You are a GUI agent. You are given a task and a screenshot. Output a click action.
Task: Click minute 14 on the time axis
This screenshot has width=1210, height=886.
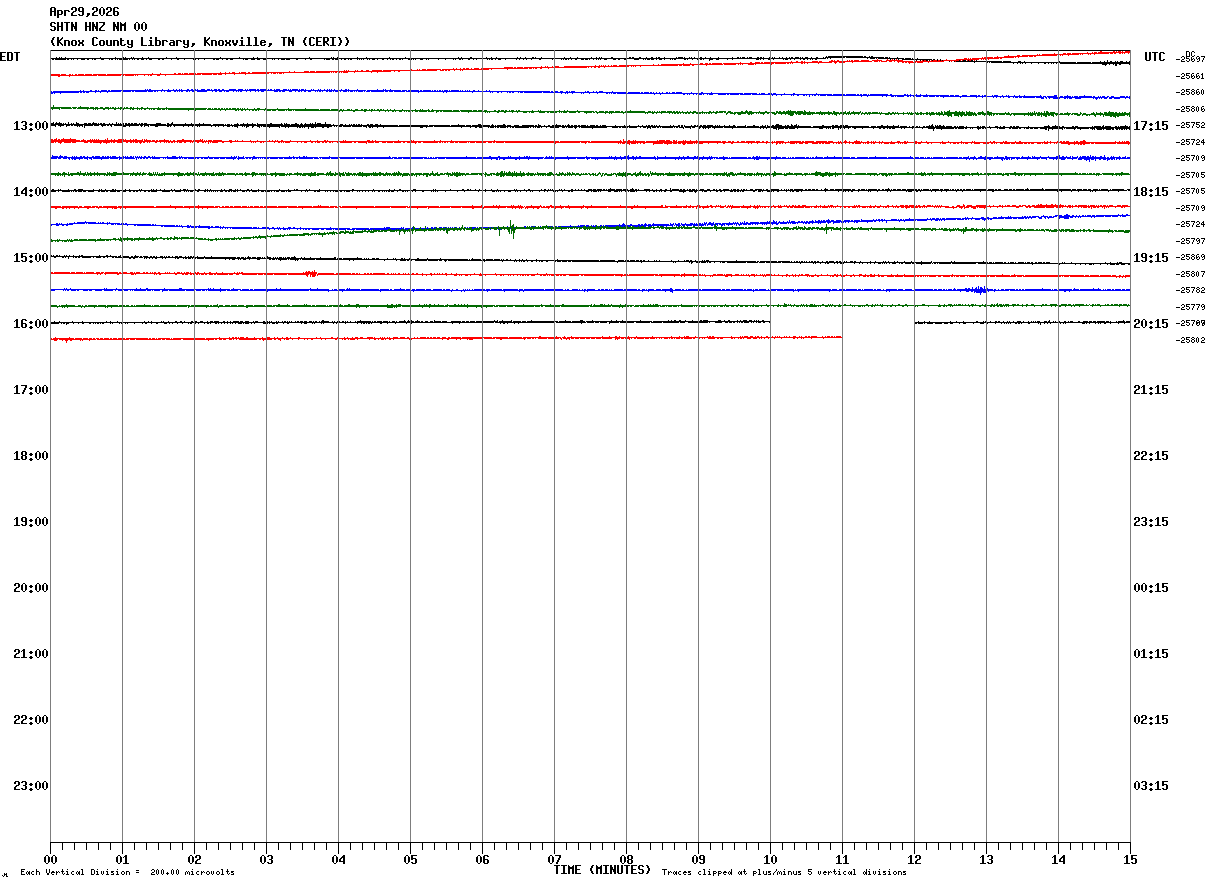(1058, 860)
